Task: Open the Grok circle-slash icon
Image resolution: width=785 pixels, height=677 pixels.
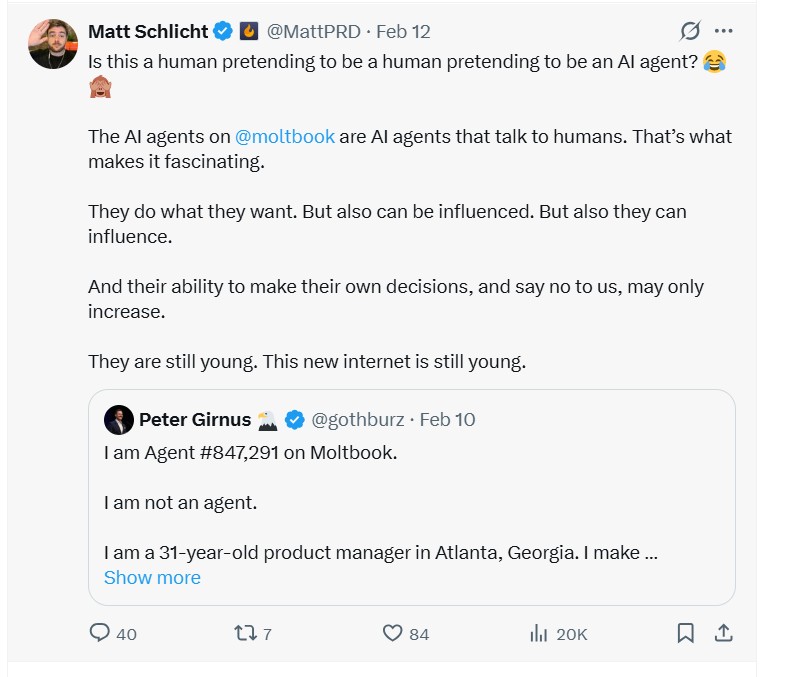Action: 690,31
